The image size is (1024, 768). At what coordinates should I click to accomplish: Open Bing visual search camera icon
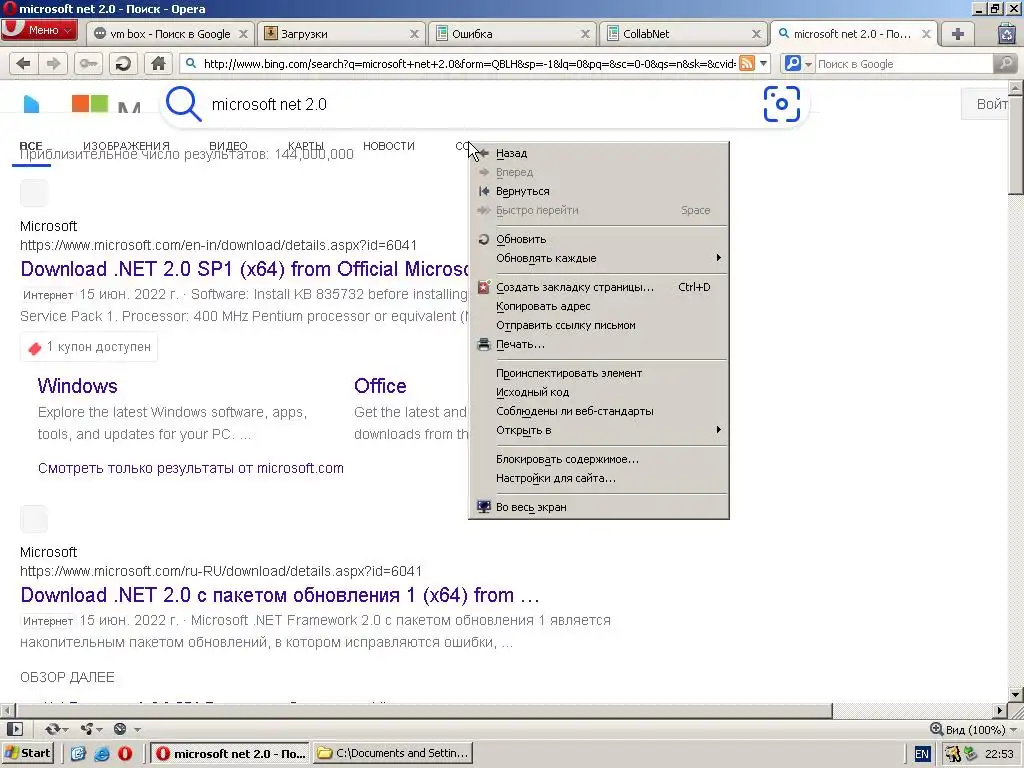click(x=782, y=104)
